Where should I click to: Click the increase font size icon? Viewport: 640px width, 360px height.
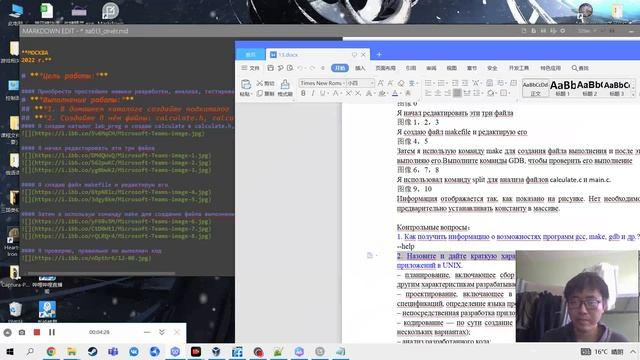point(380,83)
